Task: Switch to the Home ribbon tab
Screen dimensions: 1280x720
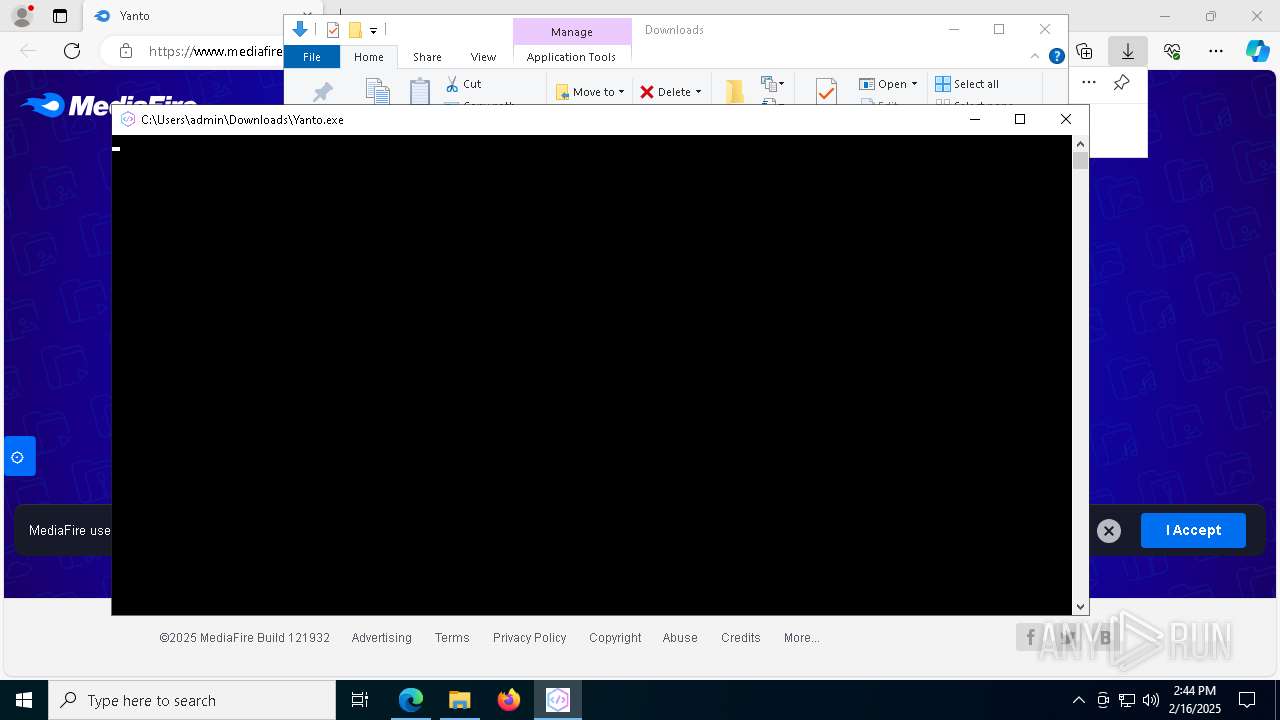Action: [369, 57]
